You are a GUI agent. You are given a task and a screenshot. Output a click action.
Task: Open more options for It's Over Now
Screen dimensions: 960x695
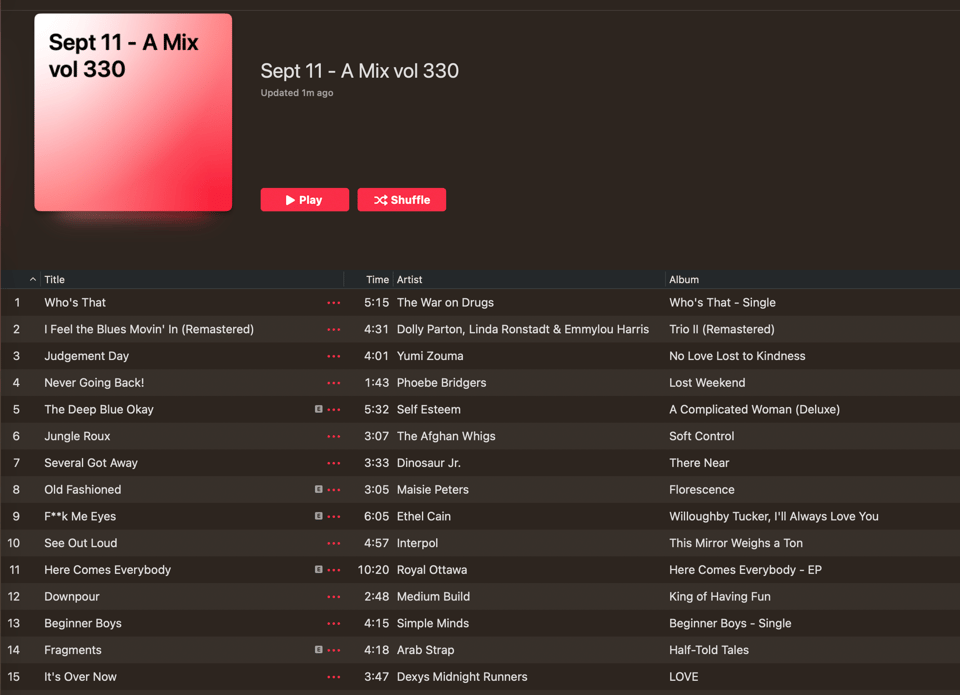click(x=334, y=677)
